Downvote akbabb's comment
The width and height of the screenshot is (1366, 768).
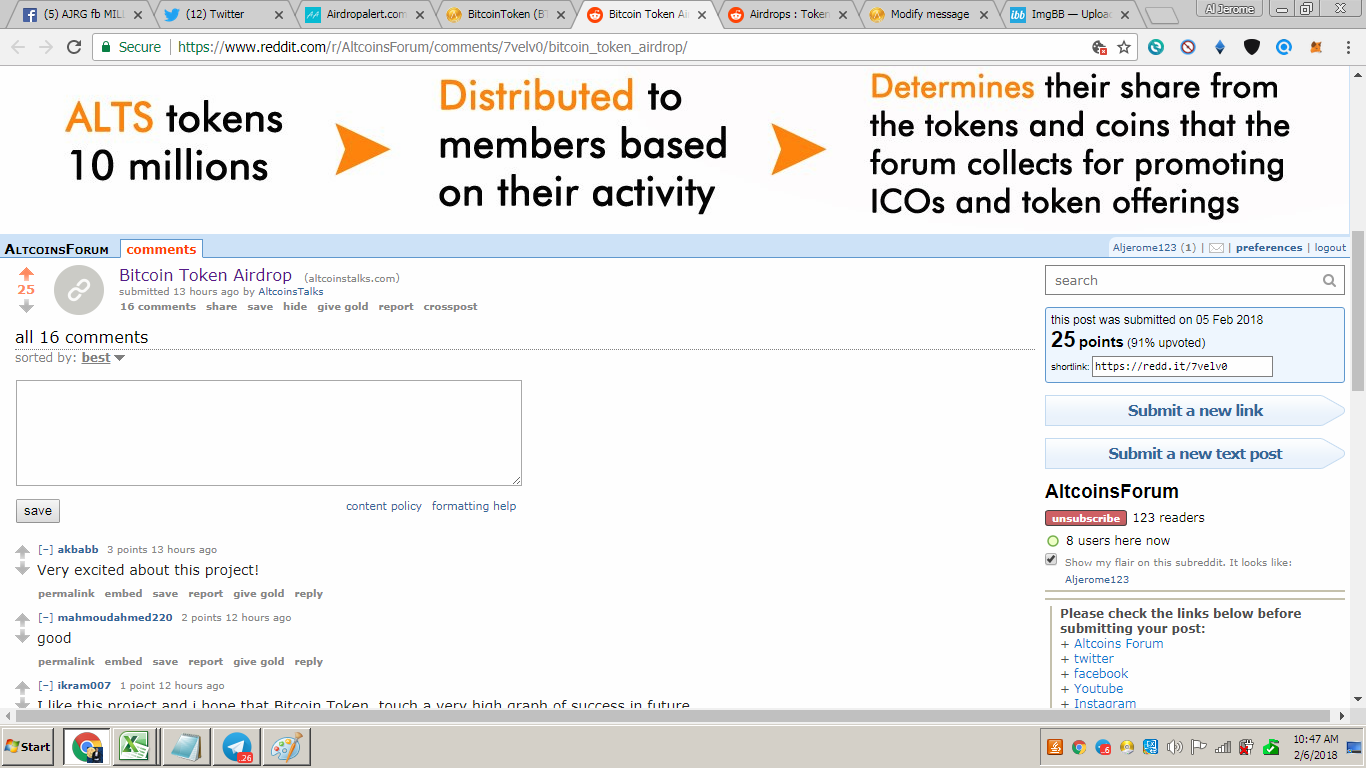tap(23, 569)
